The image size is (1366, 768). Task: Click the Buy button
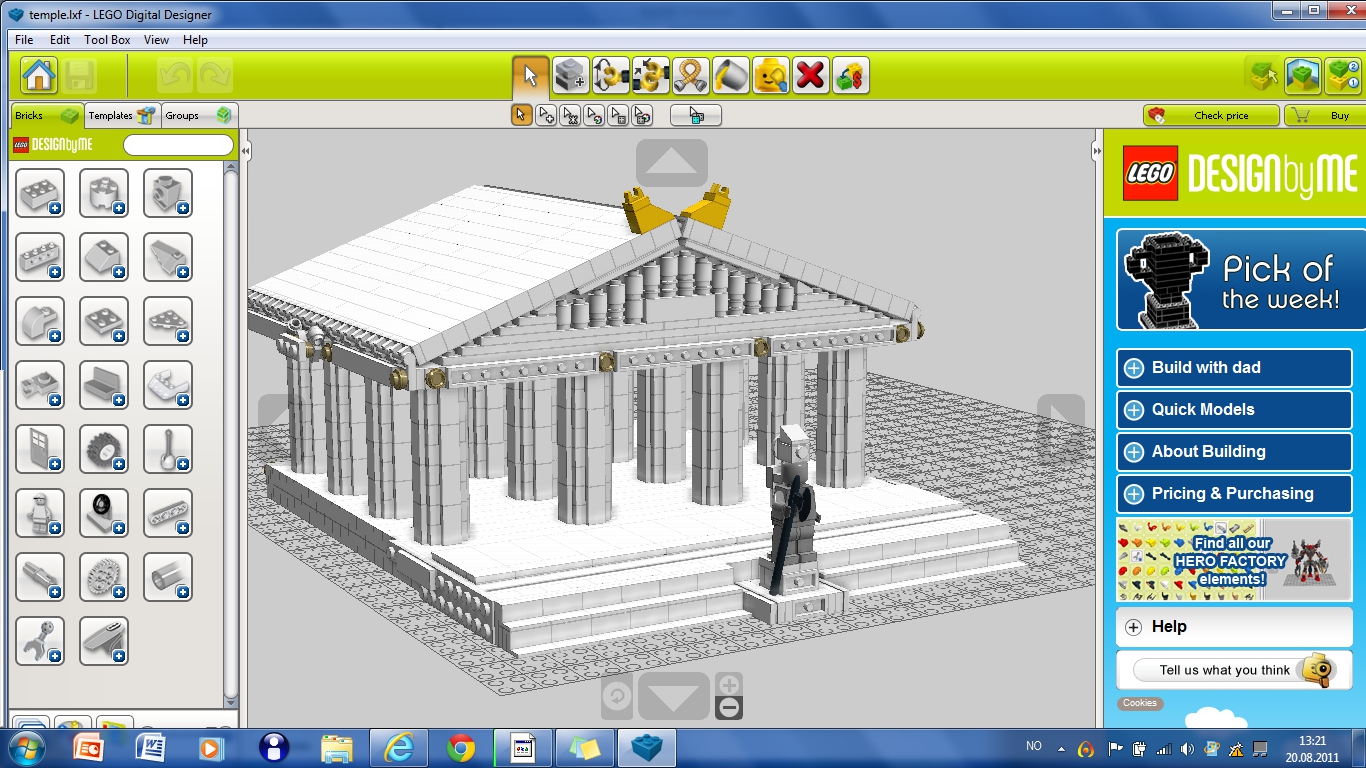(x=1324, y=115)
